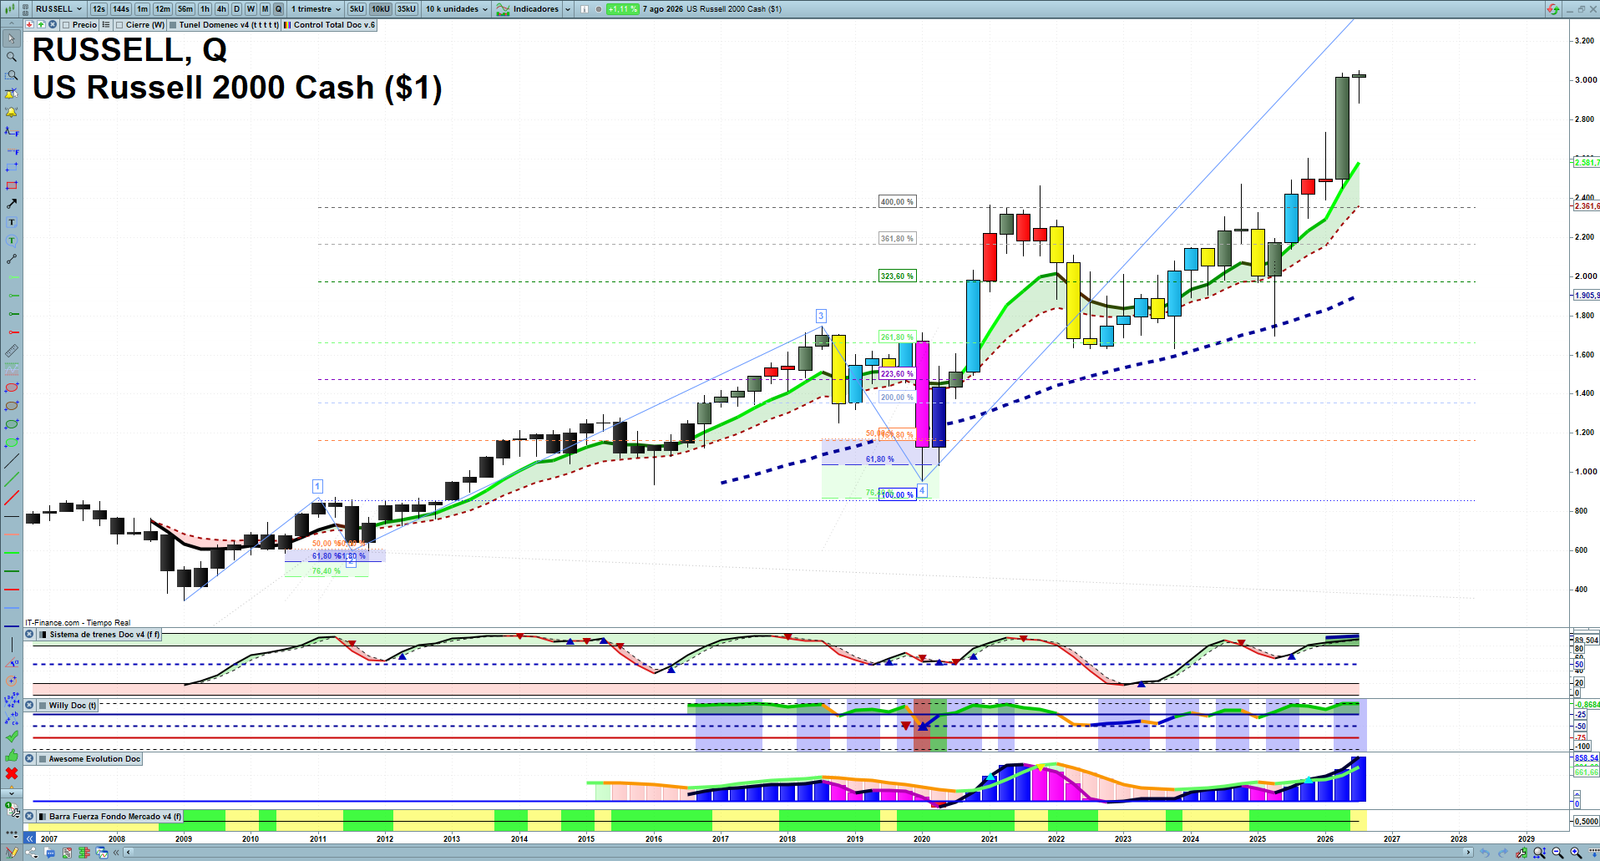Close the Barra Fuerza Fondo Mercado panel
This screenshot has width=1600, height=861.
[x=29, y=817]
